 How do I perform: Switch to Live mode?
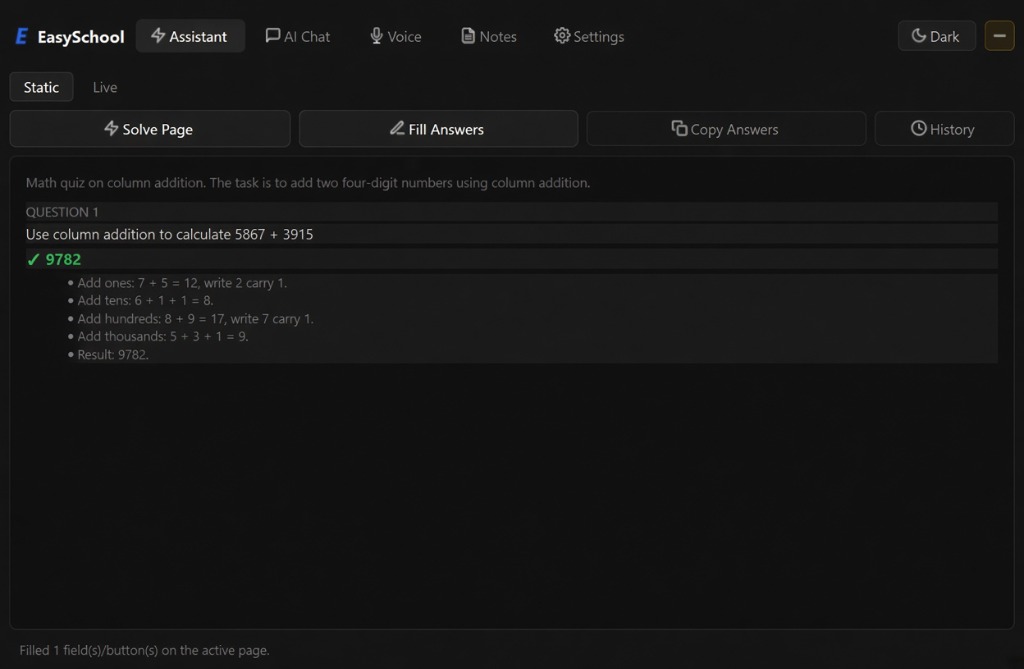coord(104,87)
